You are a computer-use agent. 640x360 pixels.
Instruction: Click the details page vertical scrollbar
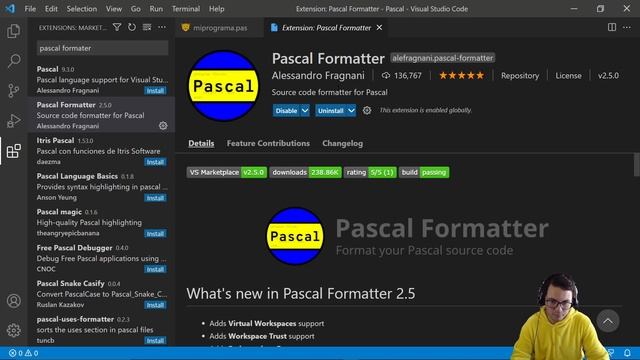(637, 164)
